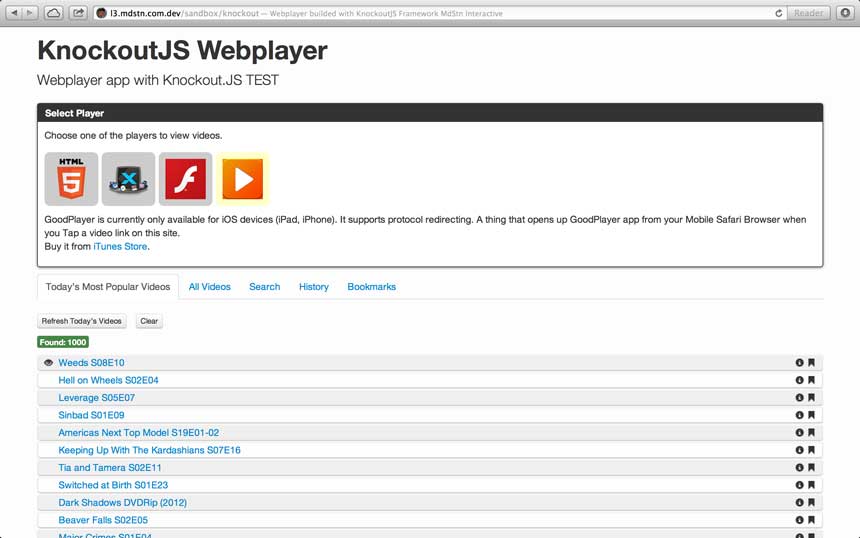860x538 pixels.
Task: Click the green Found: 1000 badge
Action: [x=63, y=342]
